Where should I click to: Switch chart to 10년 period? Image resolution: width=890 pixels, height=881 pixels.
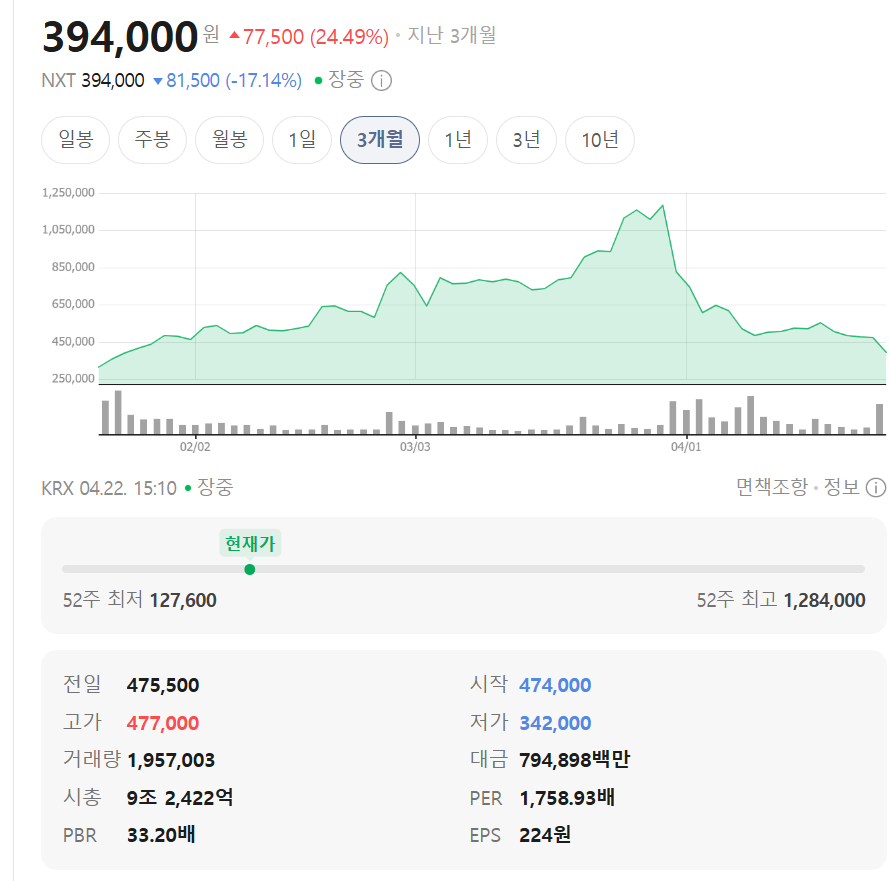tap(600, 140)
